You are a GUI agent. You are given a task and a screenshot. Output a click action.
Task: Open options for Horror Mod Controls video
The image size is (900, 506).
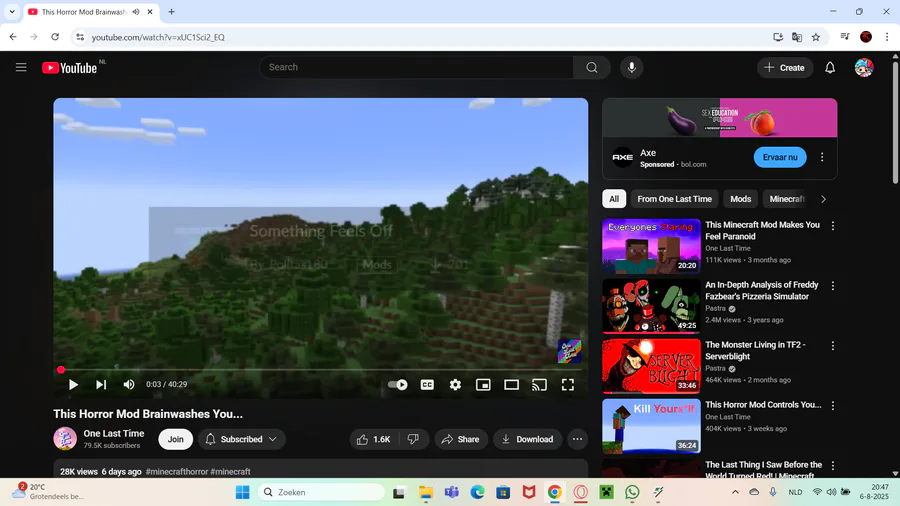(x=833, y=406)
